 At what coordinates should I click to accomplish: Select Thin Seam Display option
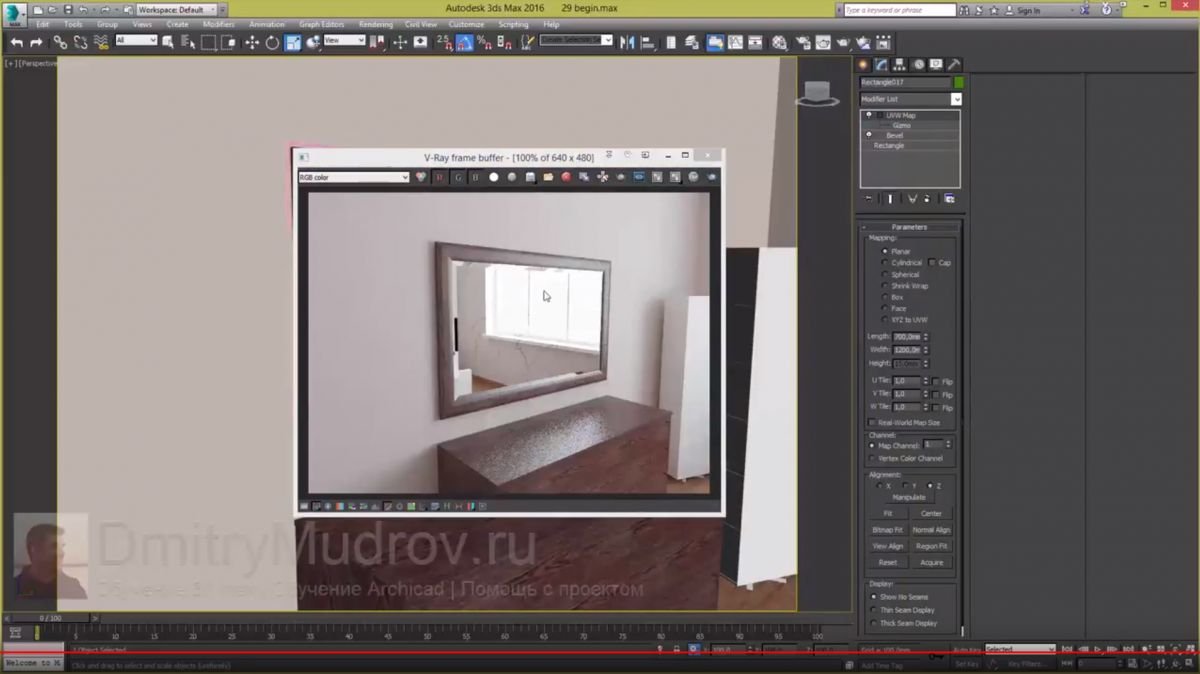(x=874, y=610)
